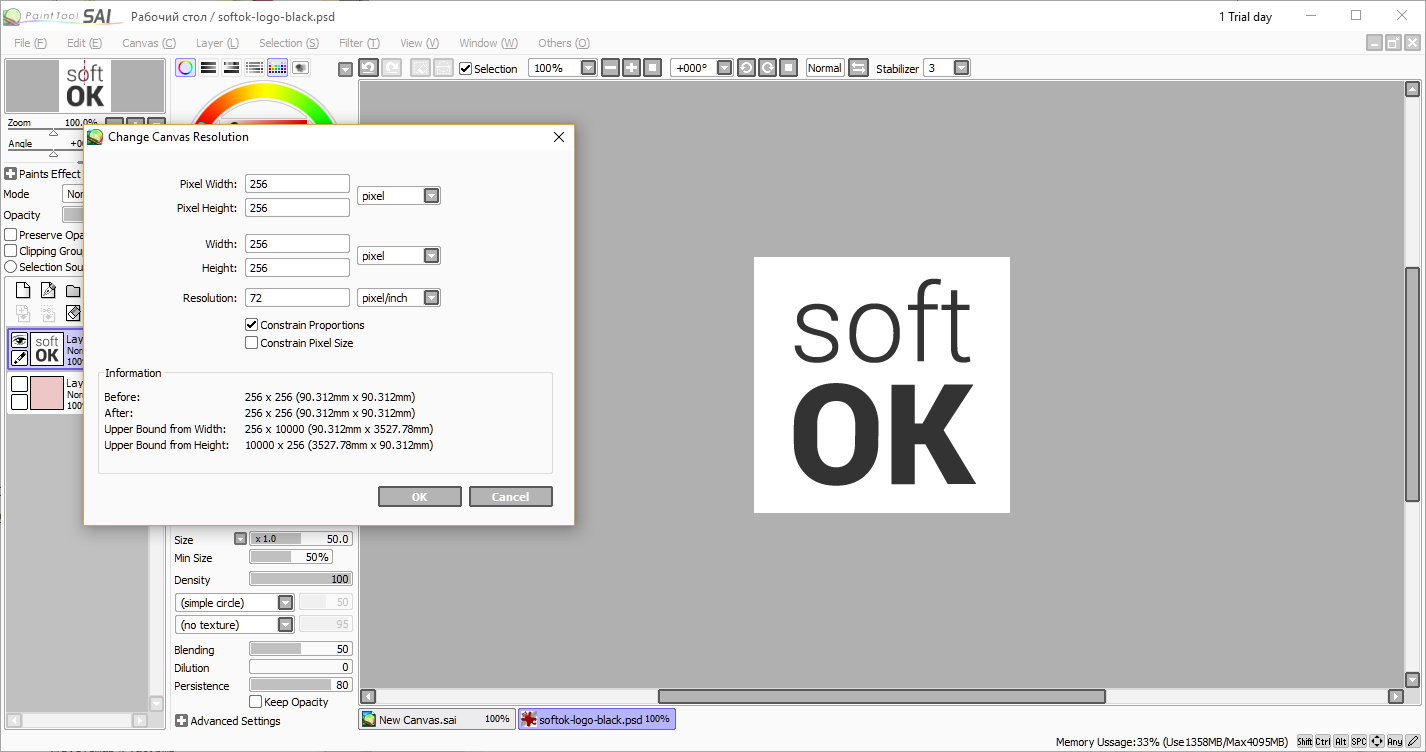Zoom in with the plus button

pyautogui.click(x=632, y=68)
